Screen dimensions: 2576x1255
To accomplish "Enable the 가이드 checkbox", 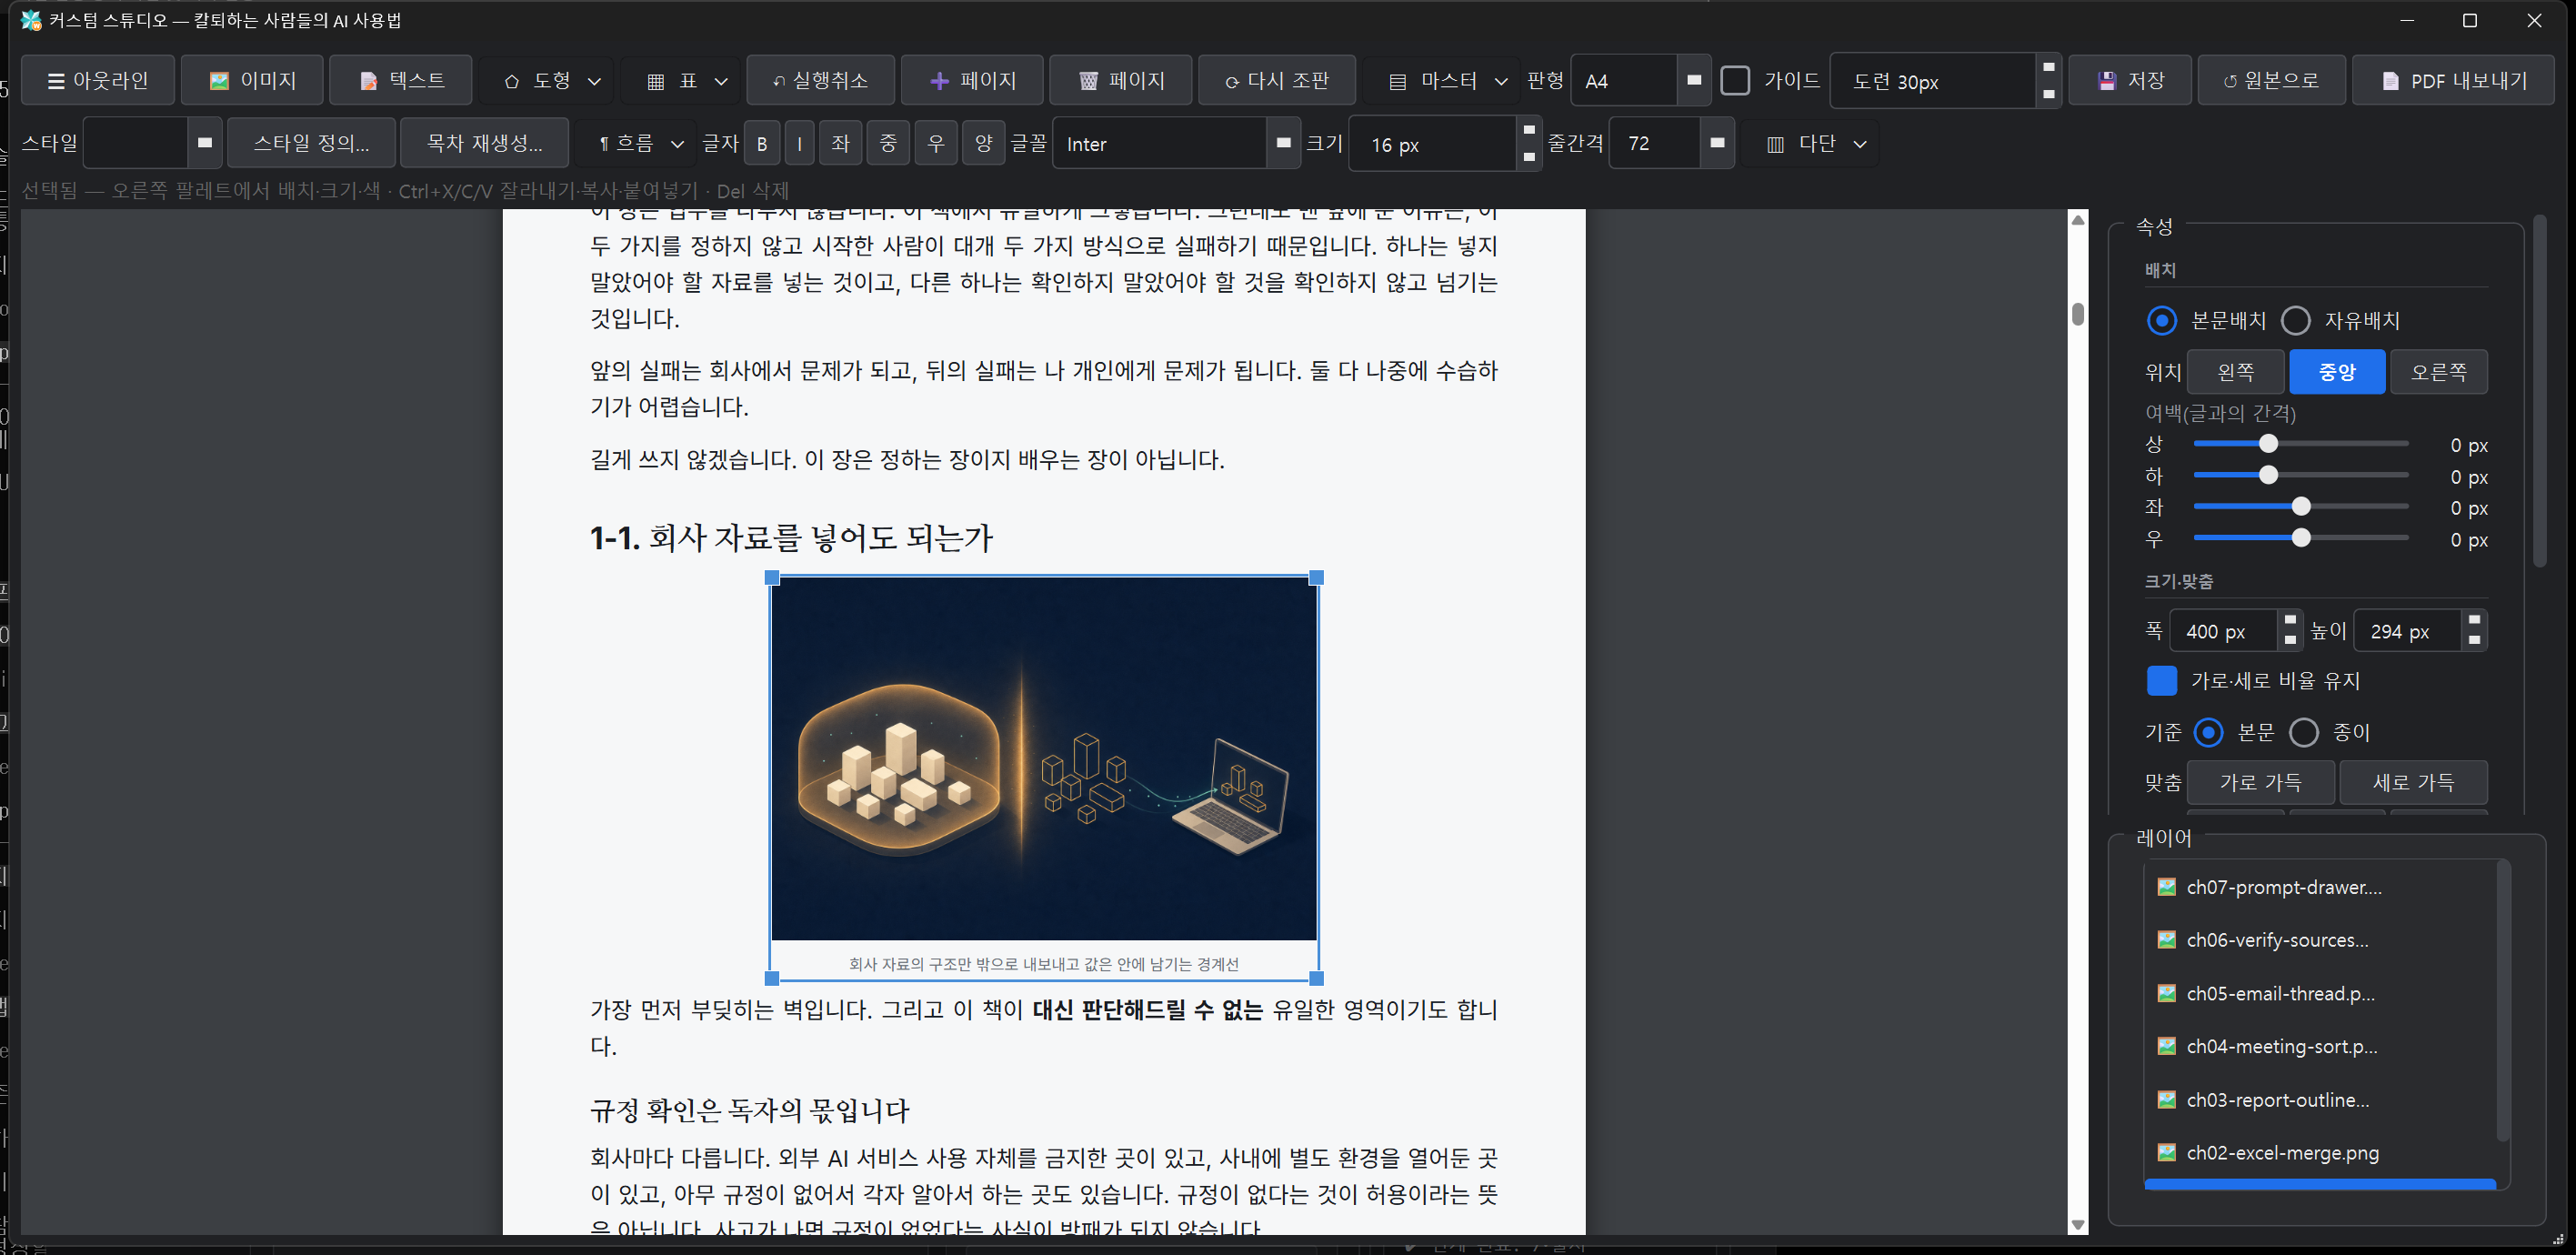I will coord(1735,80).
